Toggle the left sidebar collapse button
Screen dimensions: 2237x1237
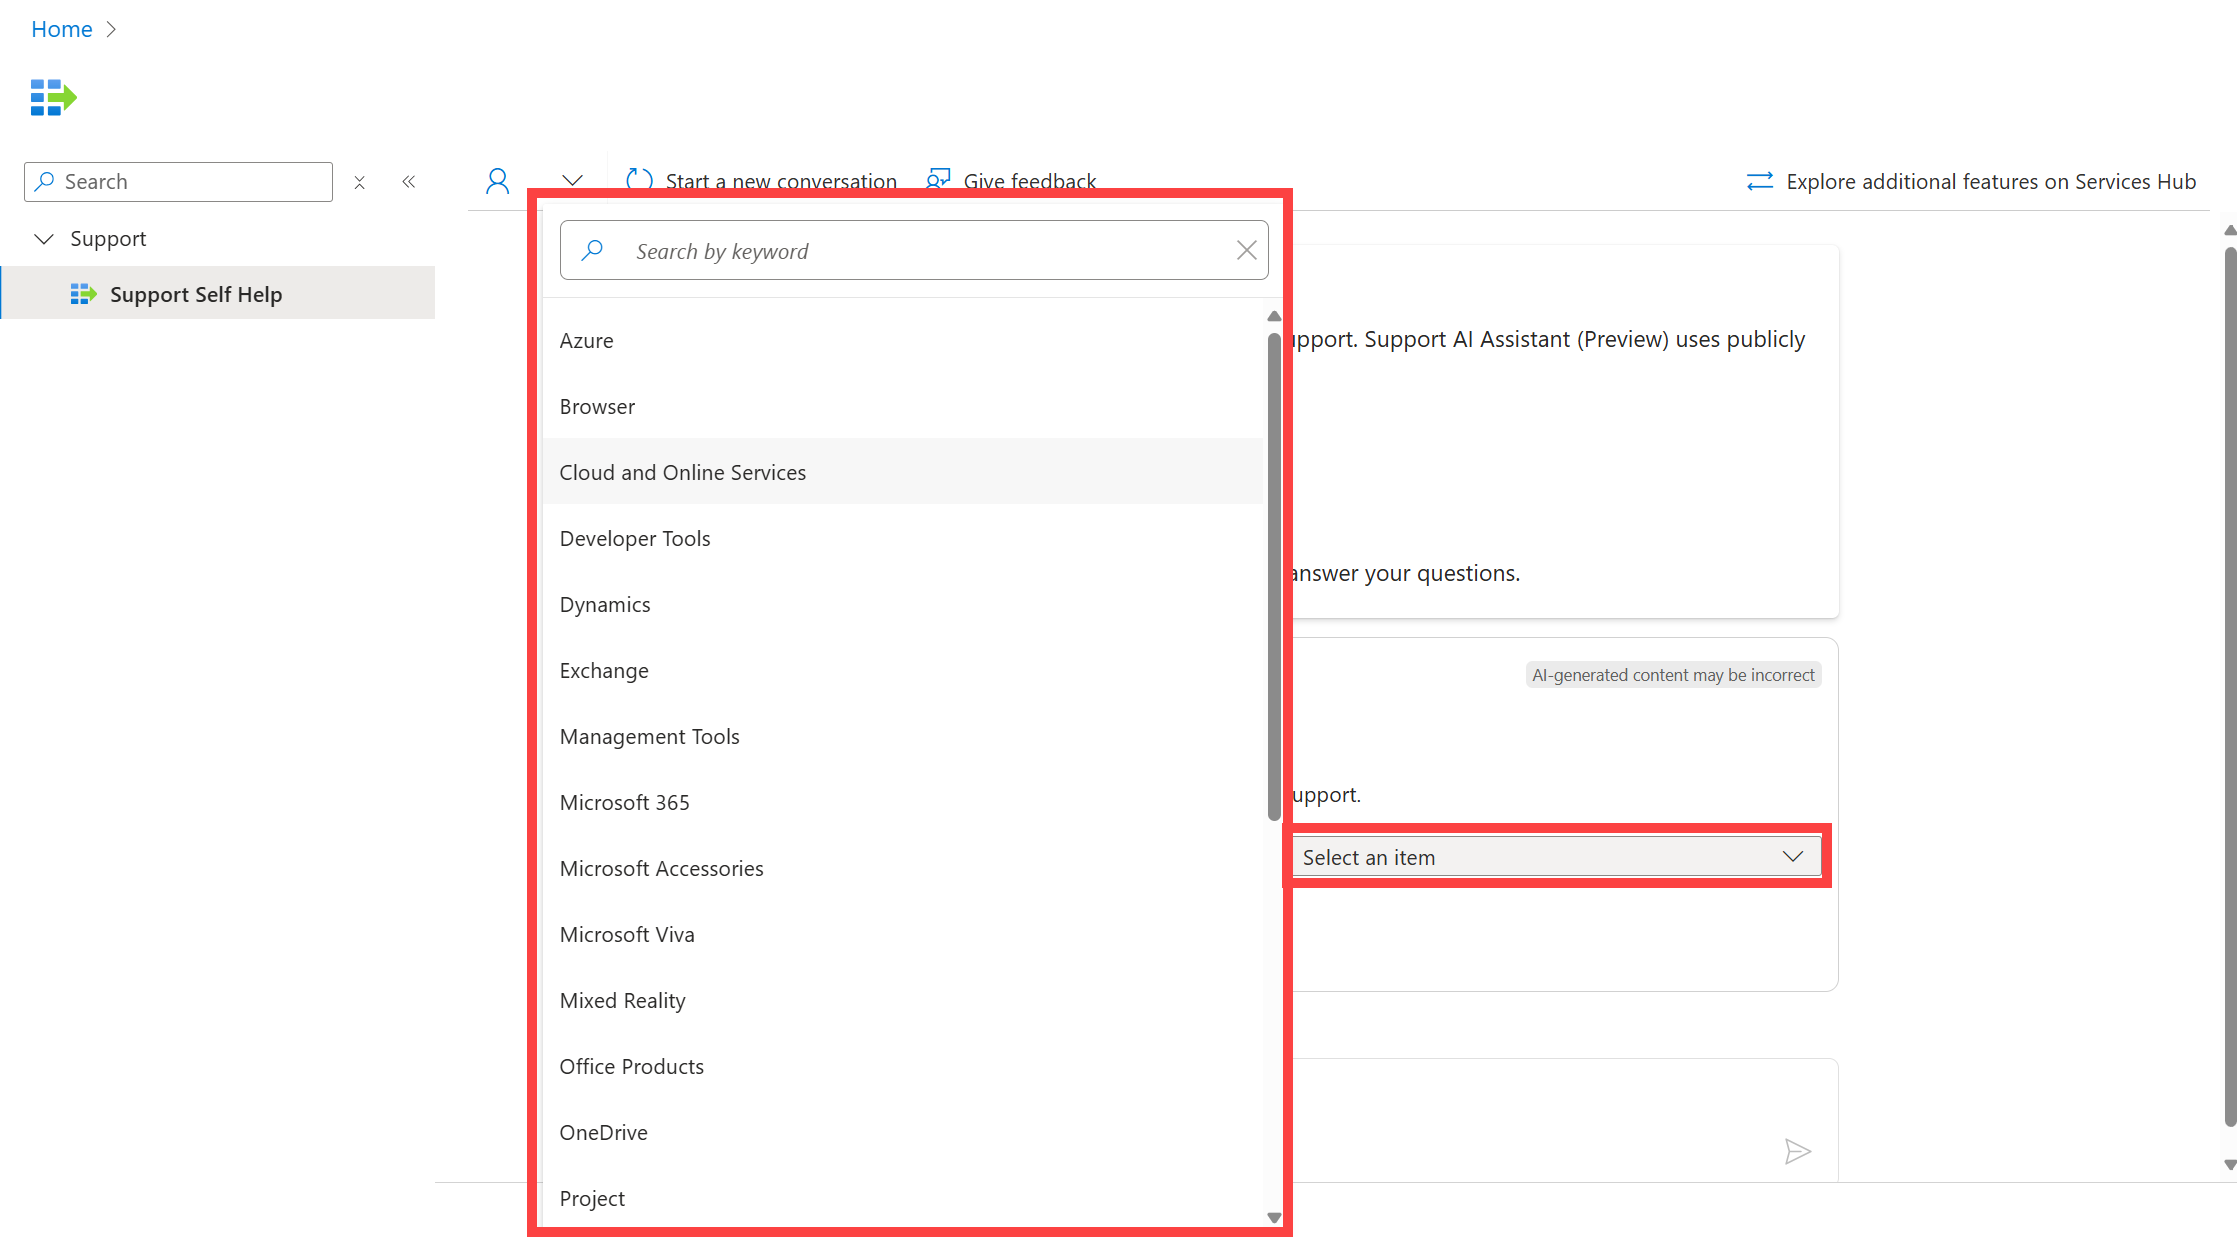(411, 181)
